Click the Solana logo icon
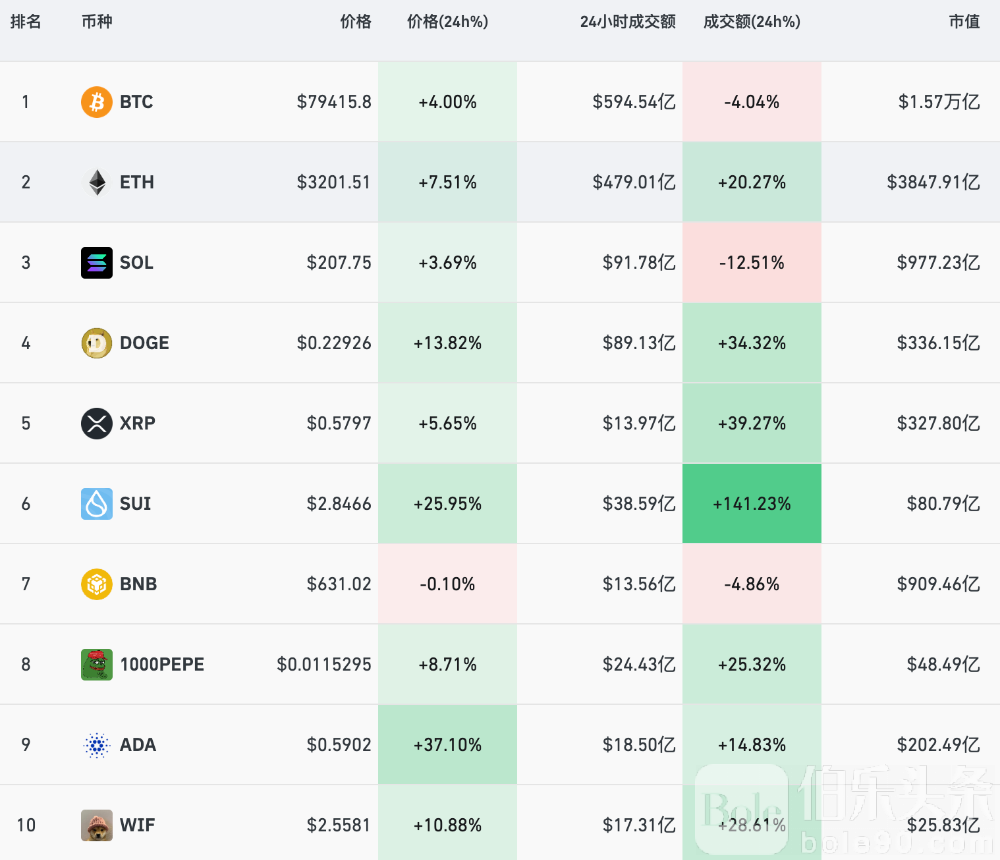Viewport: 1000px width, 860px height. (97, 263)
